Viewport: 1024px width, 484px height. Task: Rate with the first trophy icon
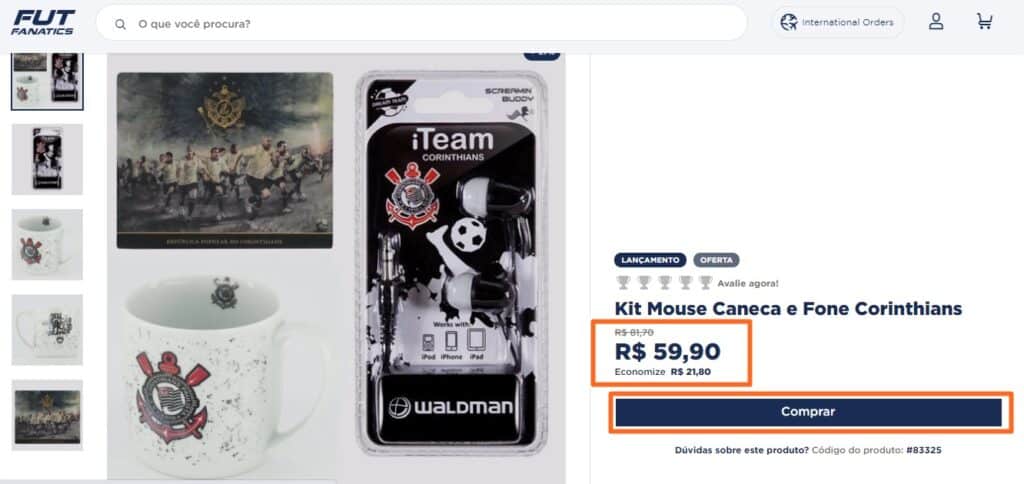(623, 283)
